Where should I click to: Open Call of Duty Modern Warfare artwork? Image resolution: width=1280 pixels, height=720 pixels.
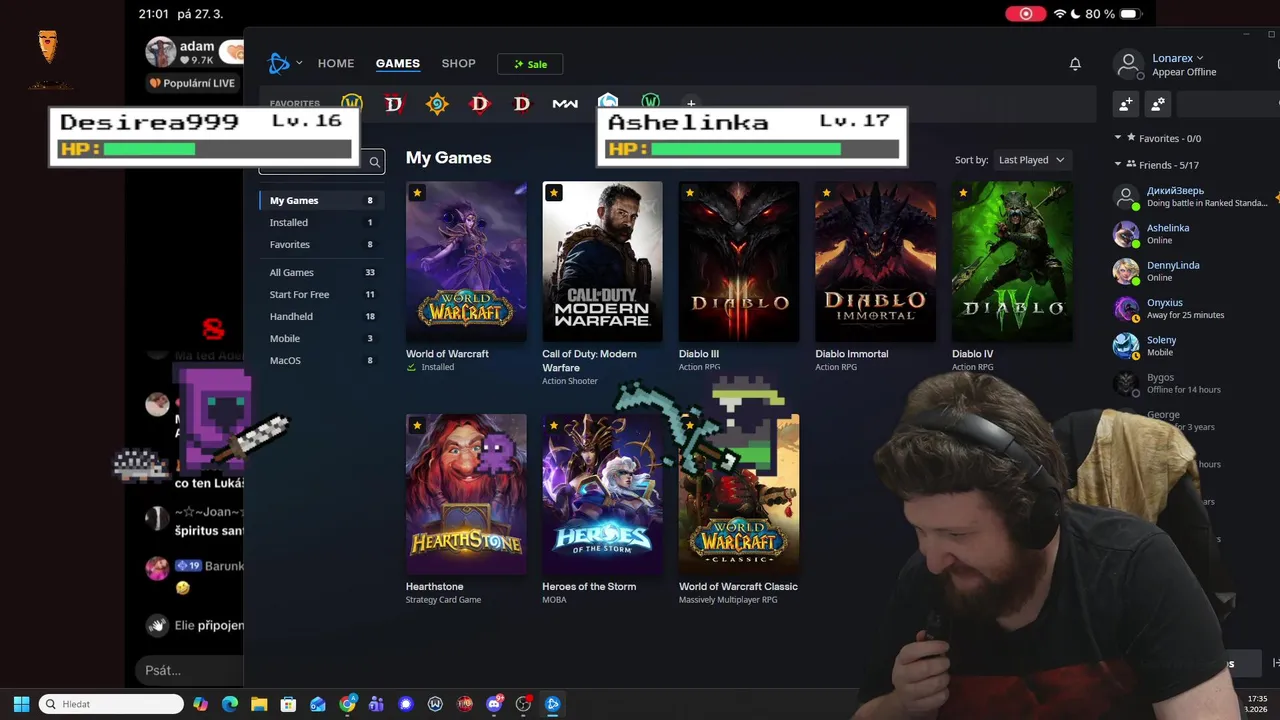pyautogui.click(x=602, y=261)
